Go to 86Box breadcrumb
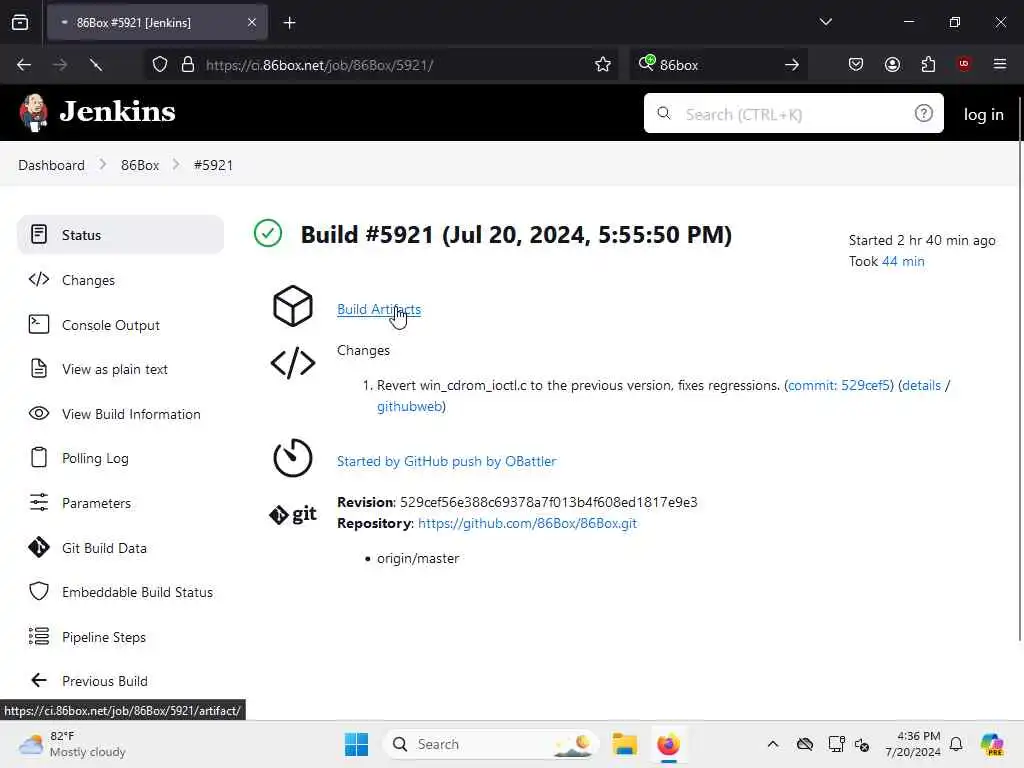The width and height of the screenshot is (1024, 768). pyautogui.click(x=140, y=165)
